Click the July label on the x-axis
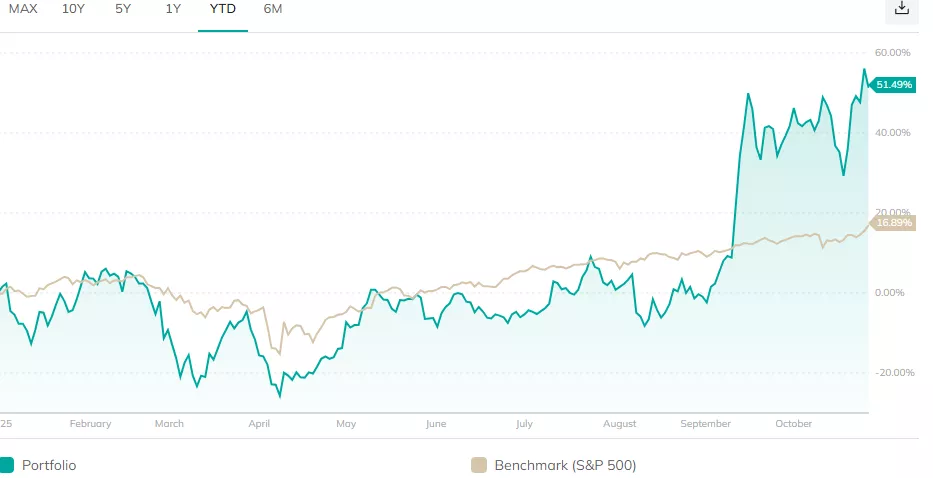Viewport: 933px width, 478px height. click(524, 424)
